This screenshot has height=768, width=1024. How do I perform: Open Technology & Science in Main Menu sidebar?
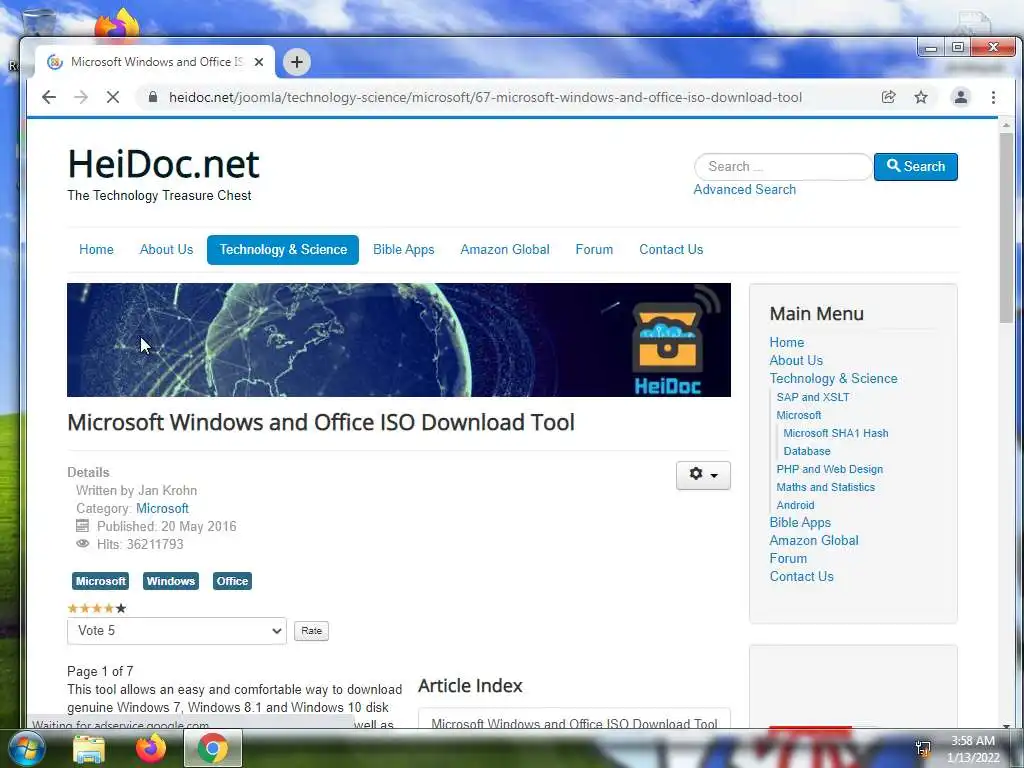[833, 379]
